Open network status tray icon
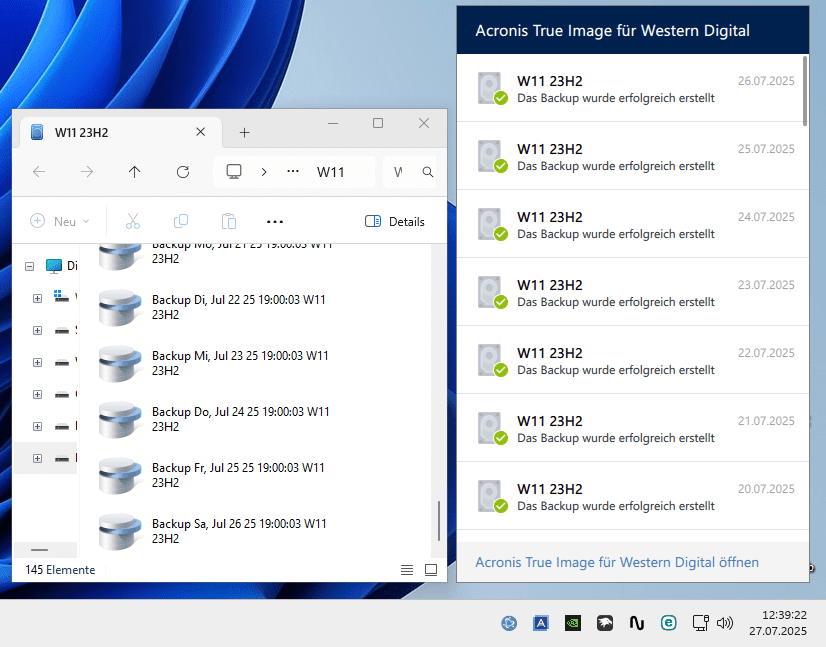 (x=701, y=623)
